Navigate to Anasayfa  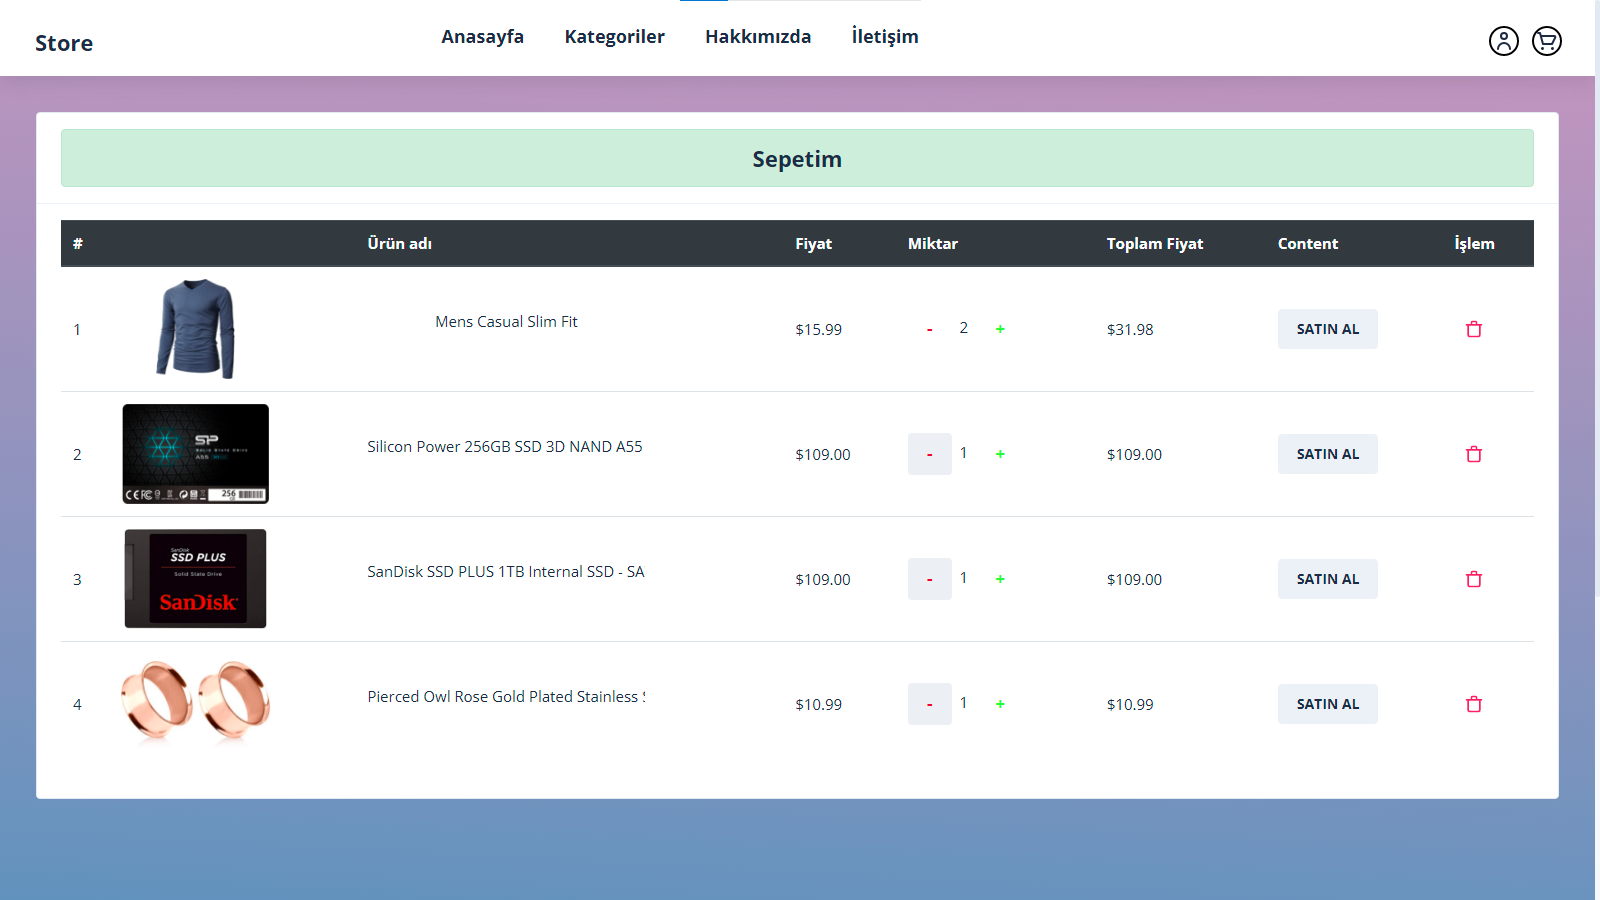click(482, 36)
